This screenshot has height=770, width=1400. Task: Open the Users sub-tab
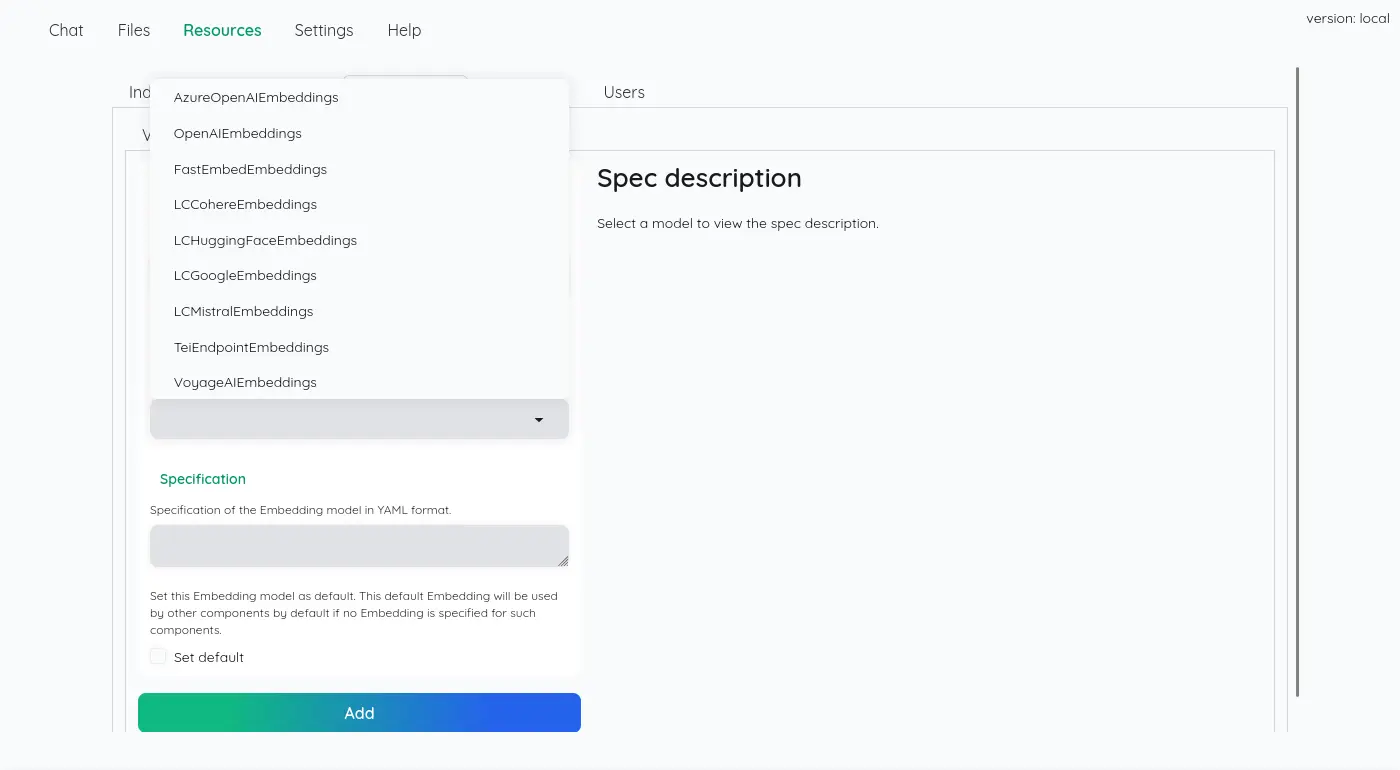pyautogui.click(x=624, y=92)
